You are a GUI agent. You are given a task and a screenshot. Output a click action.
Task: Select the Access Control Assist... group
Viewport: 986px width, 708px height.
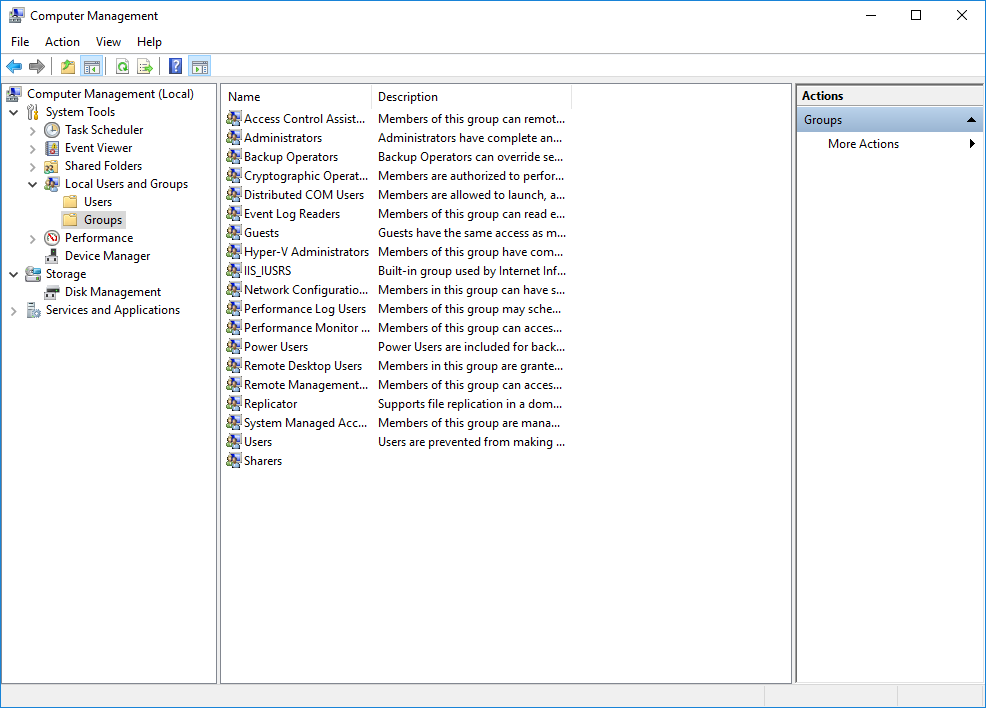[304, 118]
